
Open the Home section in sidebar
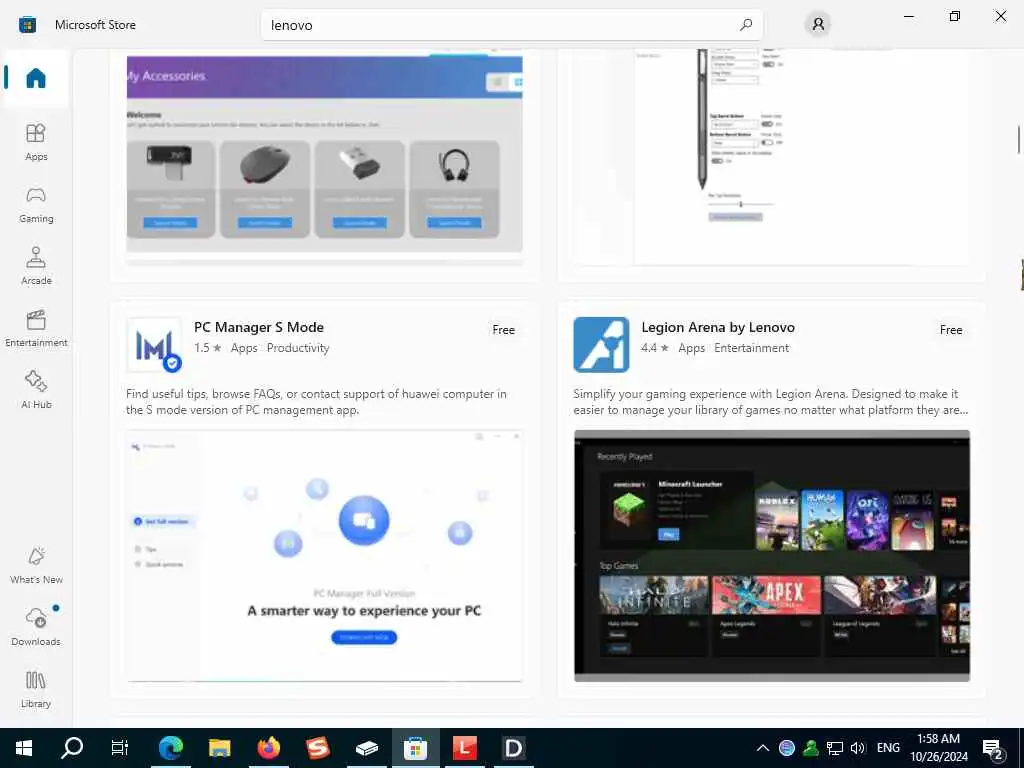[x=36, y=78]
